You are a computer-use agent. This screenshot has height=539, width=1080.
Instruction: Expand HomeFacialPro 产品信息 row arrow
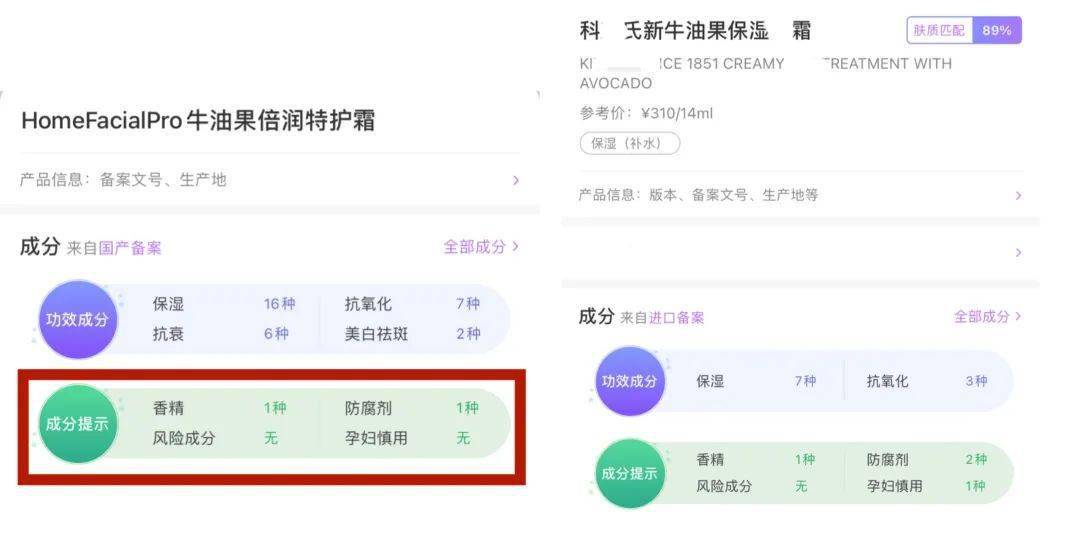coord(516,180)
